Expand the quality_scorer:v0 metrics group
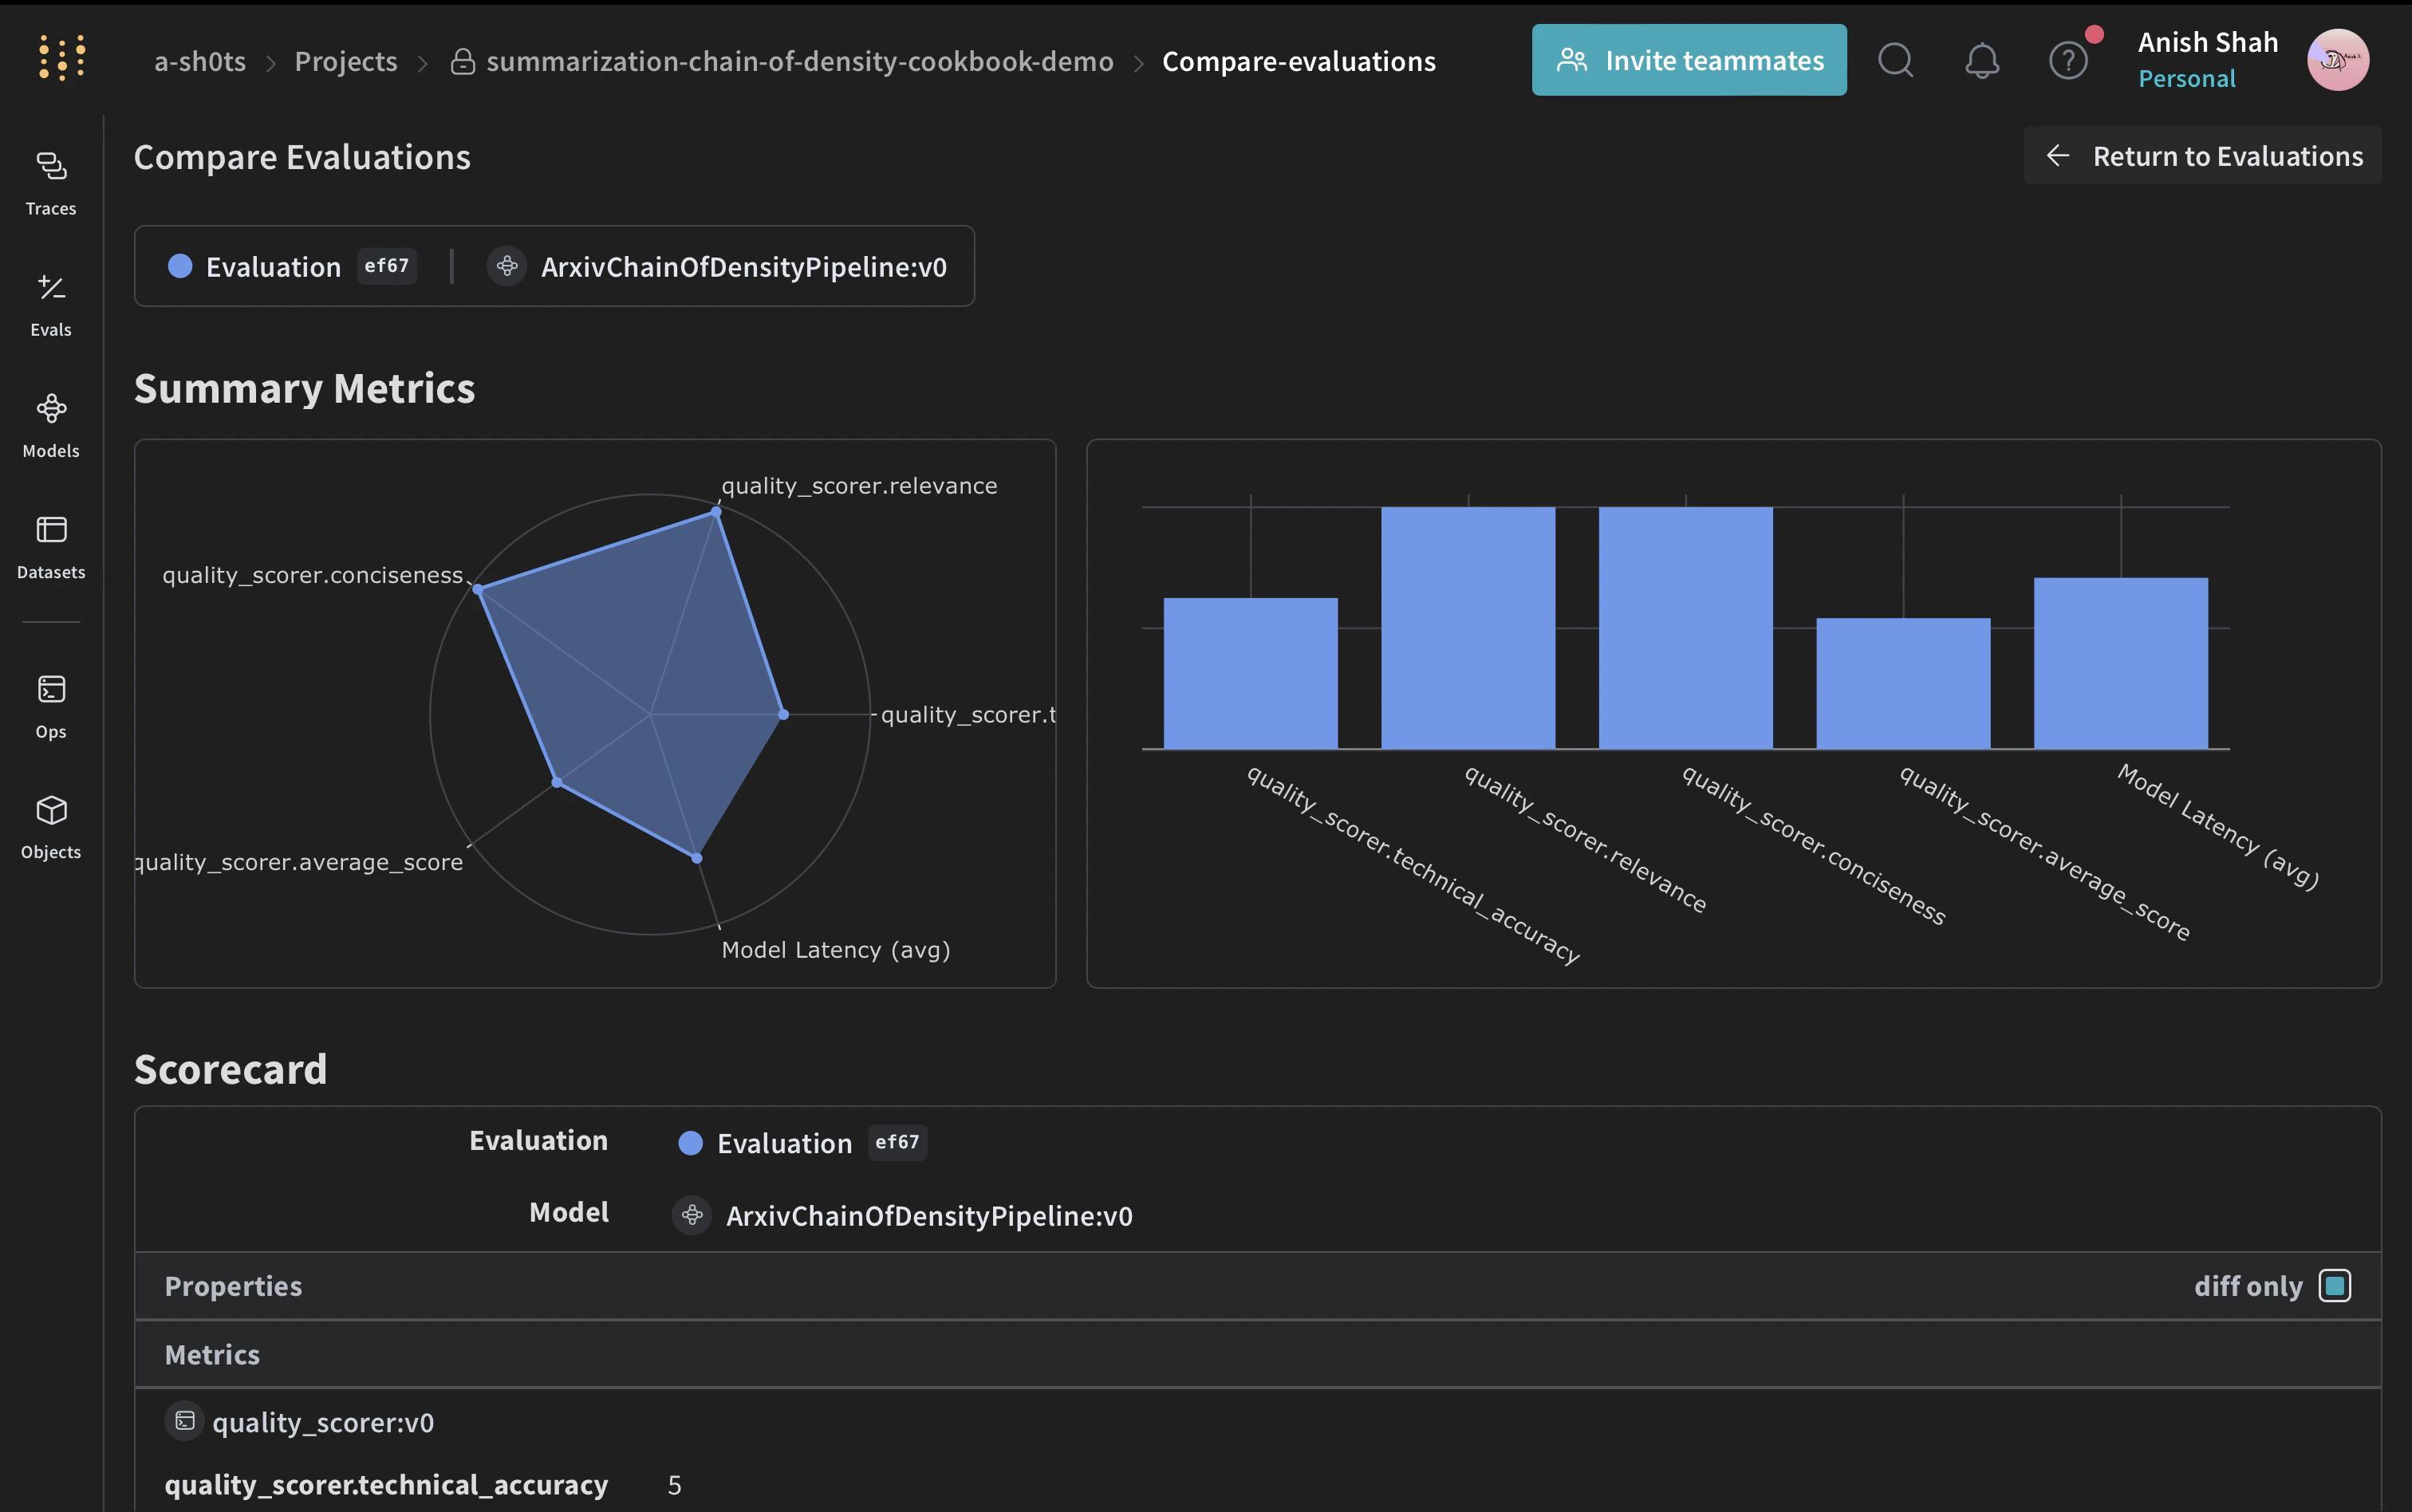2412x1512 pixels. tap(322, 1421)
